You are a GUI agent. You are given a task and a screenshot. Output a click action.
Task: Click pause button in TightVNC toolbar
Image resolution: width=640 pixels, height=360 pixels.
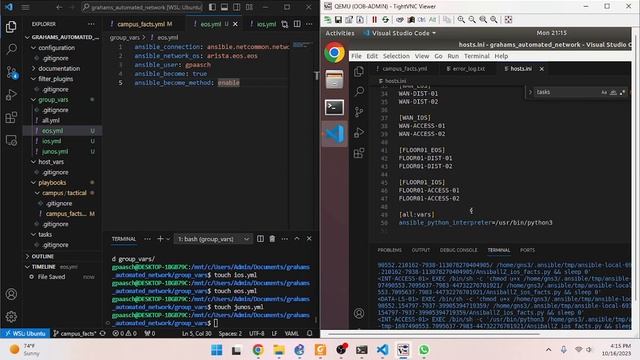point(374,20)
